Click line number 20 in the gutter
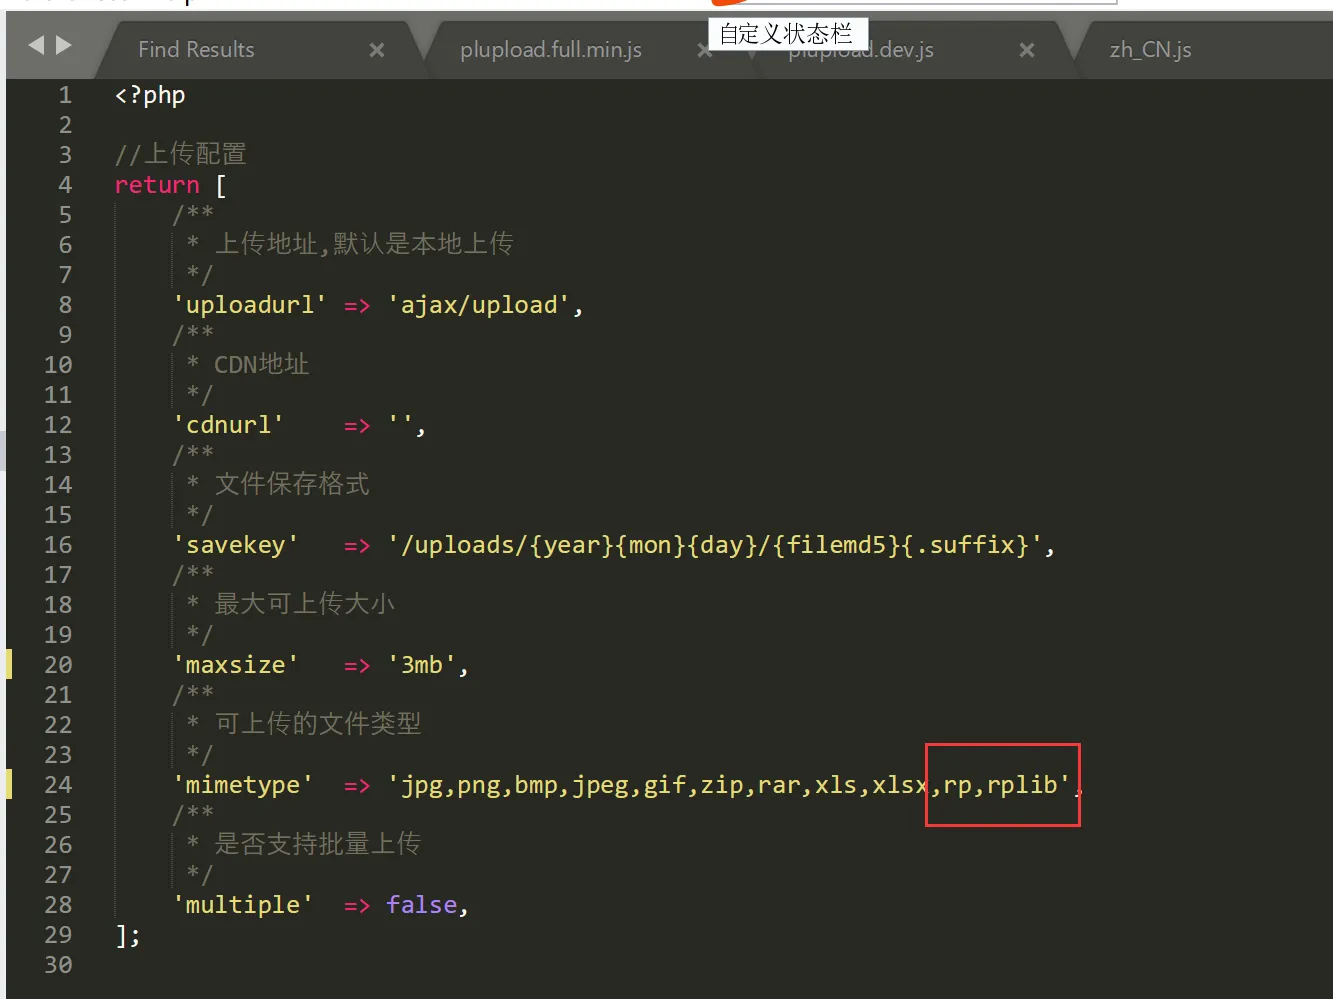The height and width of the screenshot is (999, 1333). click(x=58, y=665)
